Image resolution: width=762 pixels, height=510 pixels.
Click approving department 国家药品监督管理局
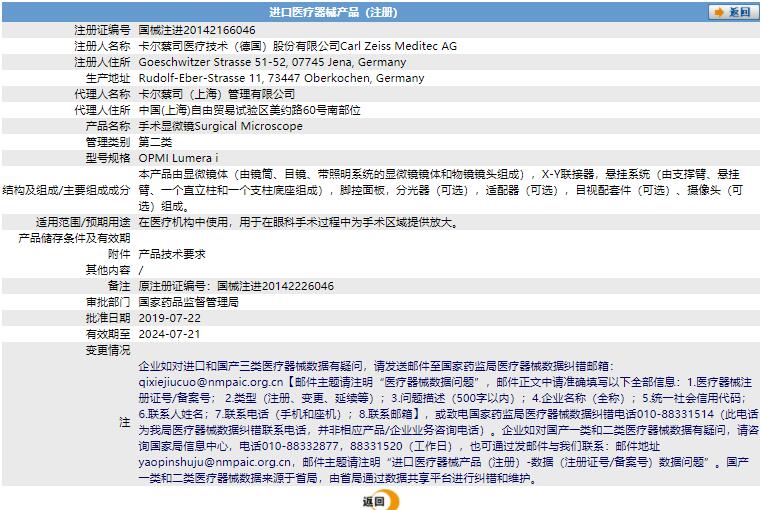[x=189, y=302]
